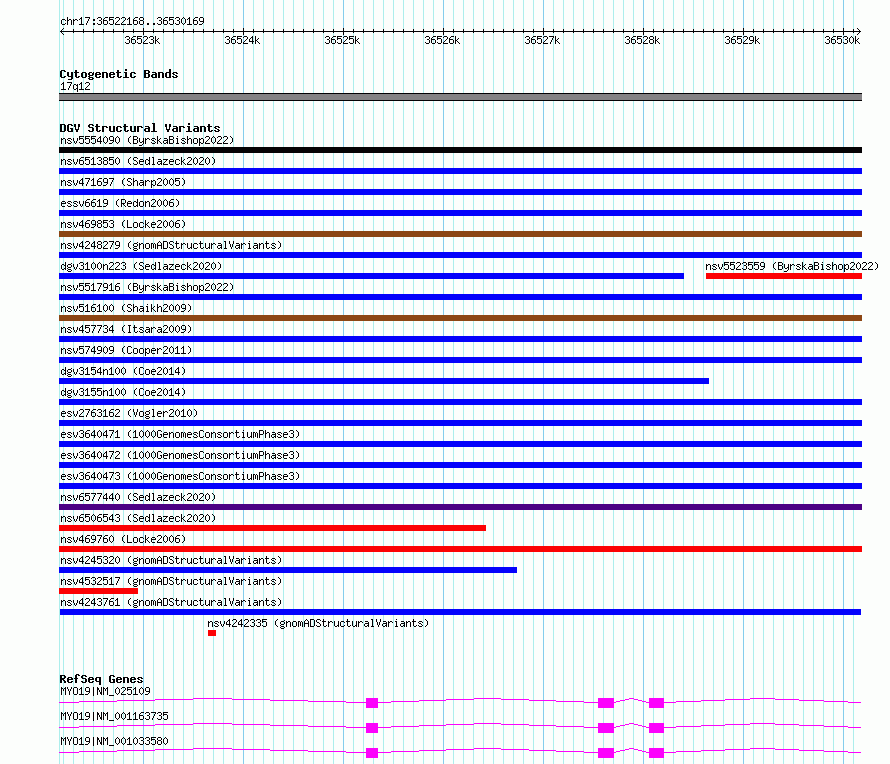
Task: Click the Cytogenetic Bands track title
Action: (x=119, y=74)
